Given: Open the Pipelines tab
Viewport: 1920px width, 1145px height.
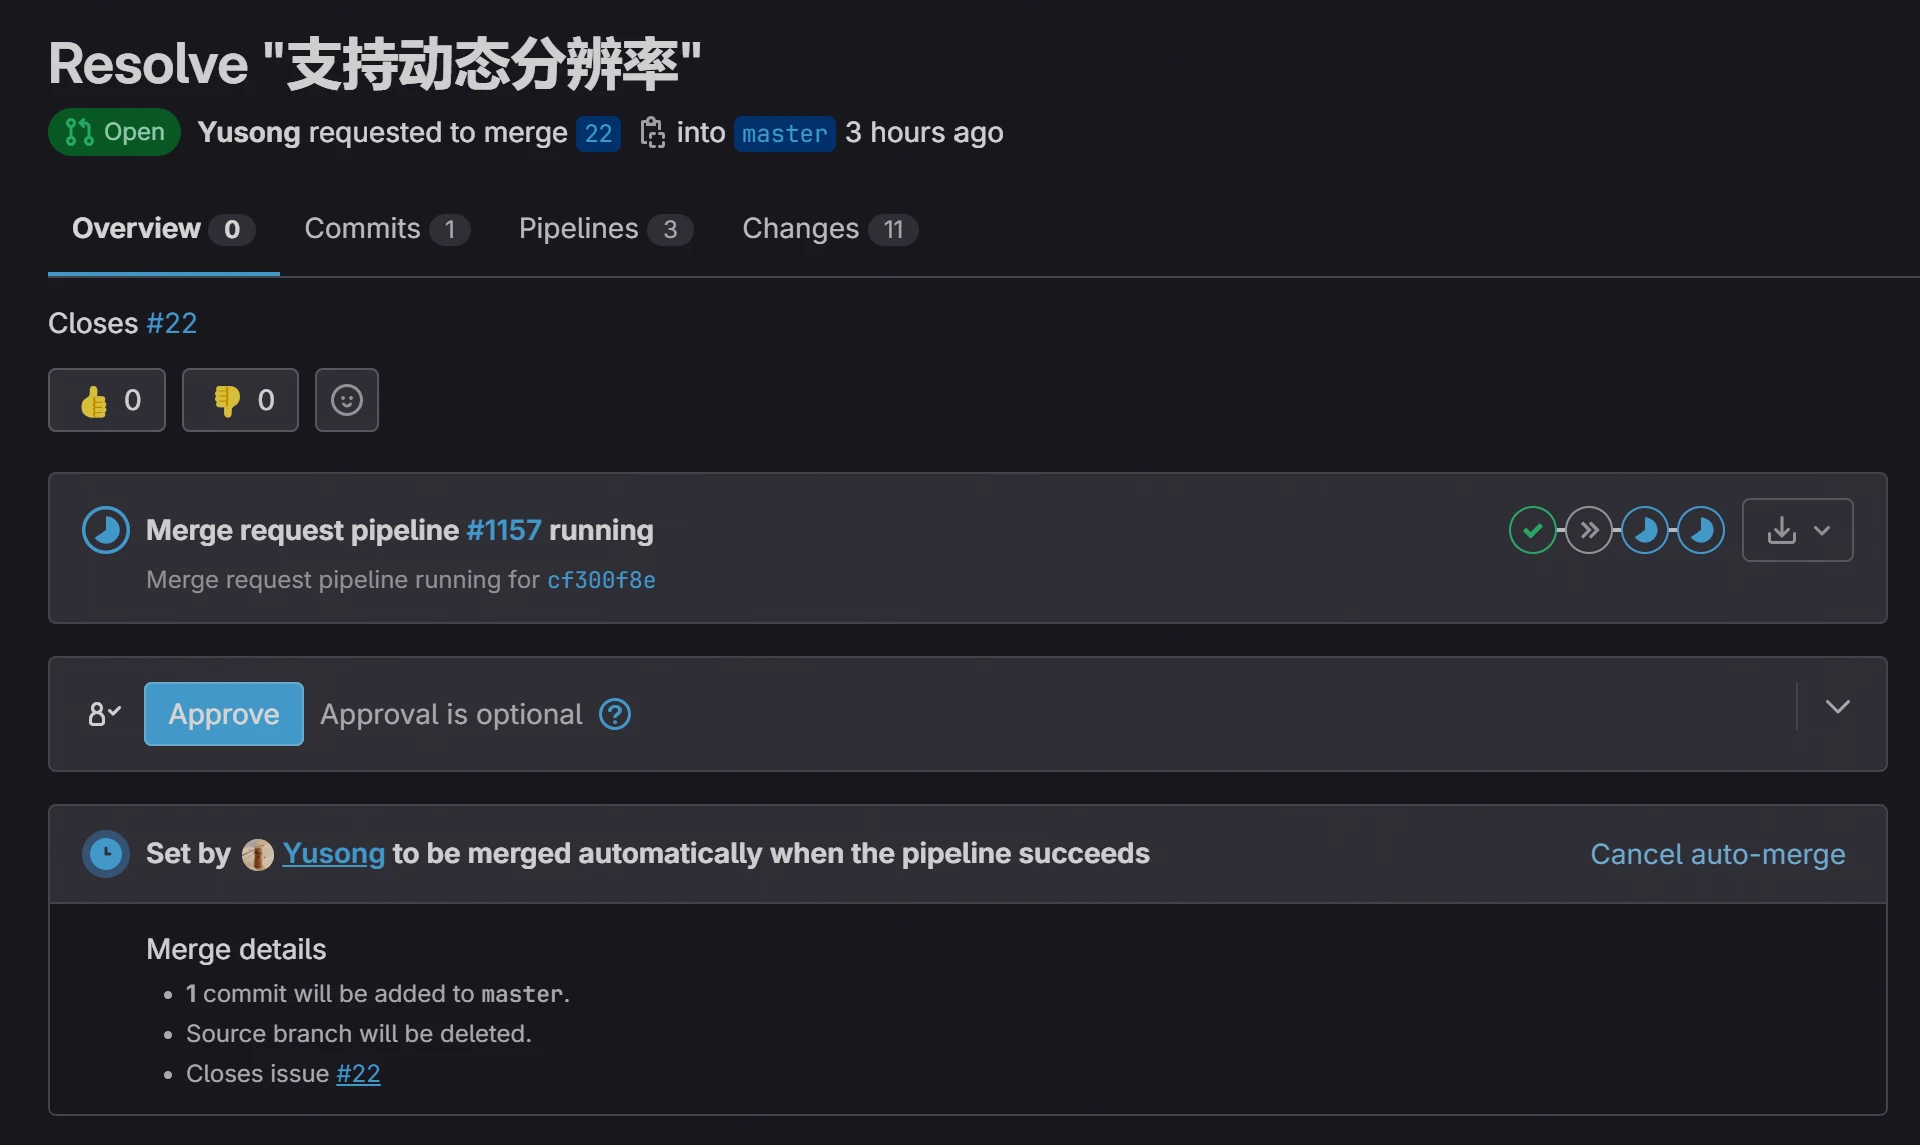Looking at the screenshot, I should click(x=604, y=229).
